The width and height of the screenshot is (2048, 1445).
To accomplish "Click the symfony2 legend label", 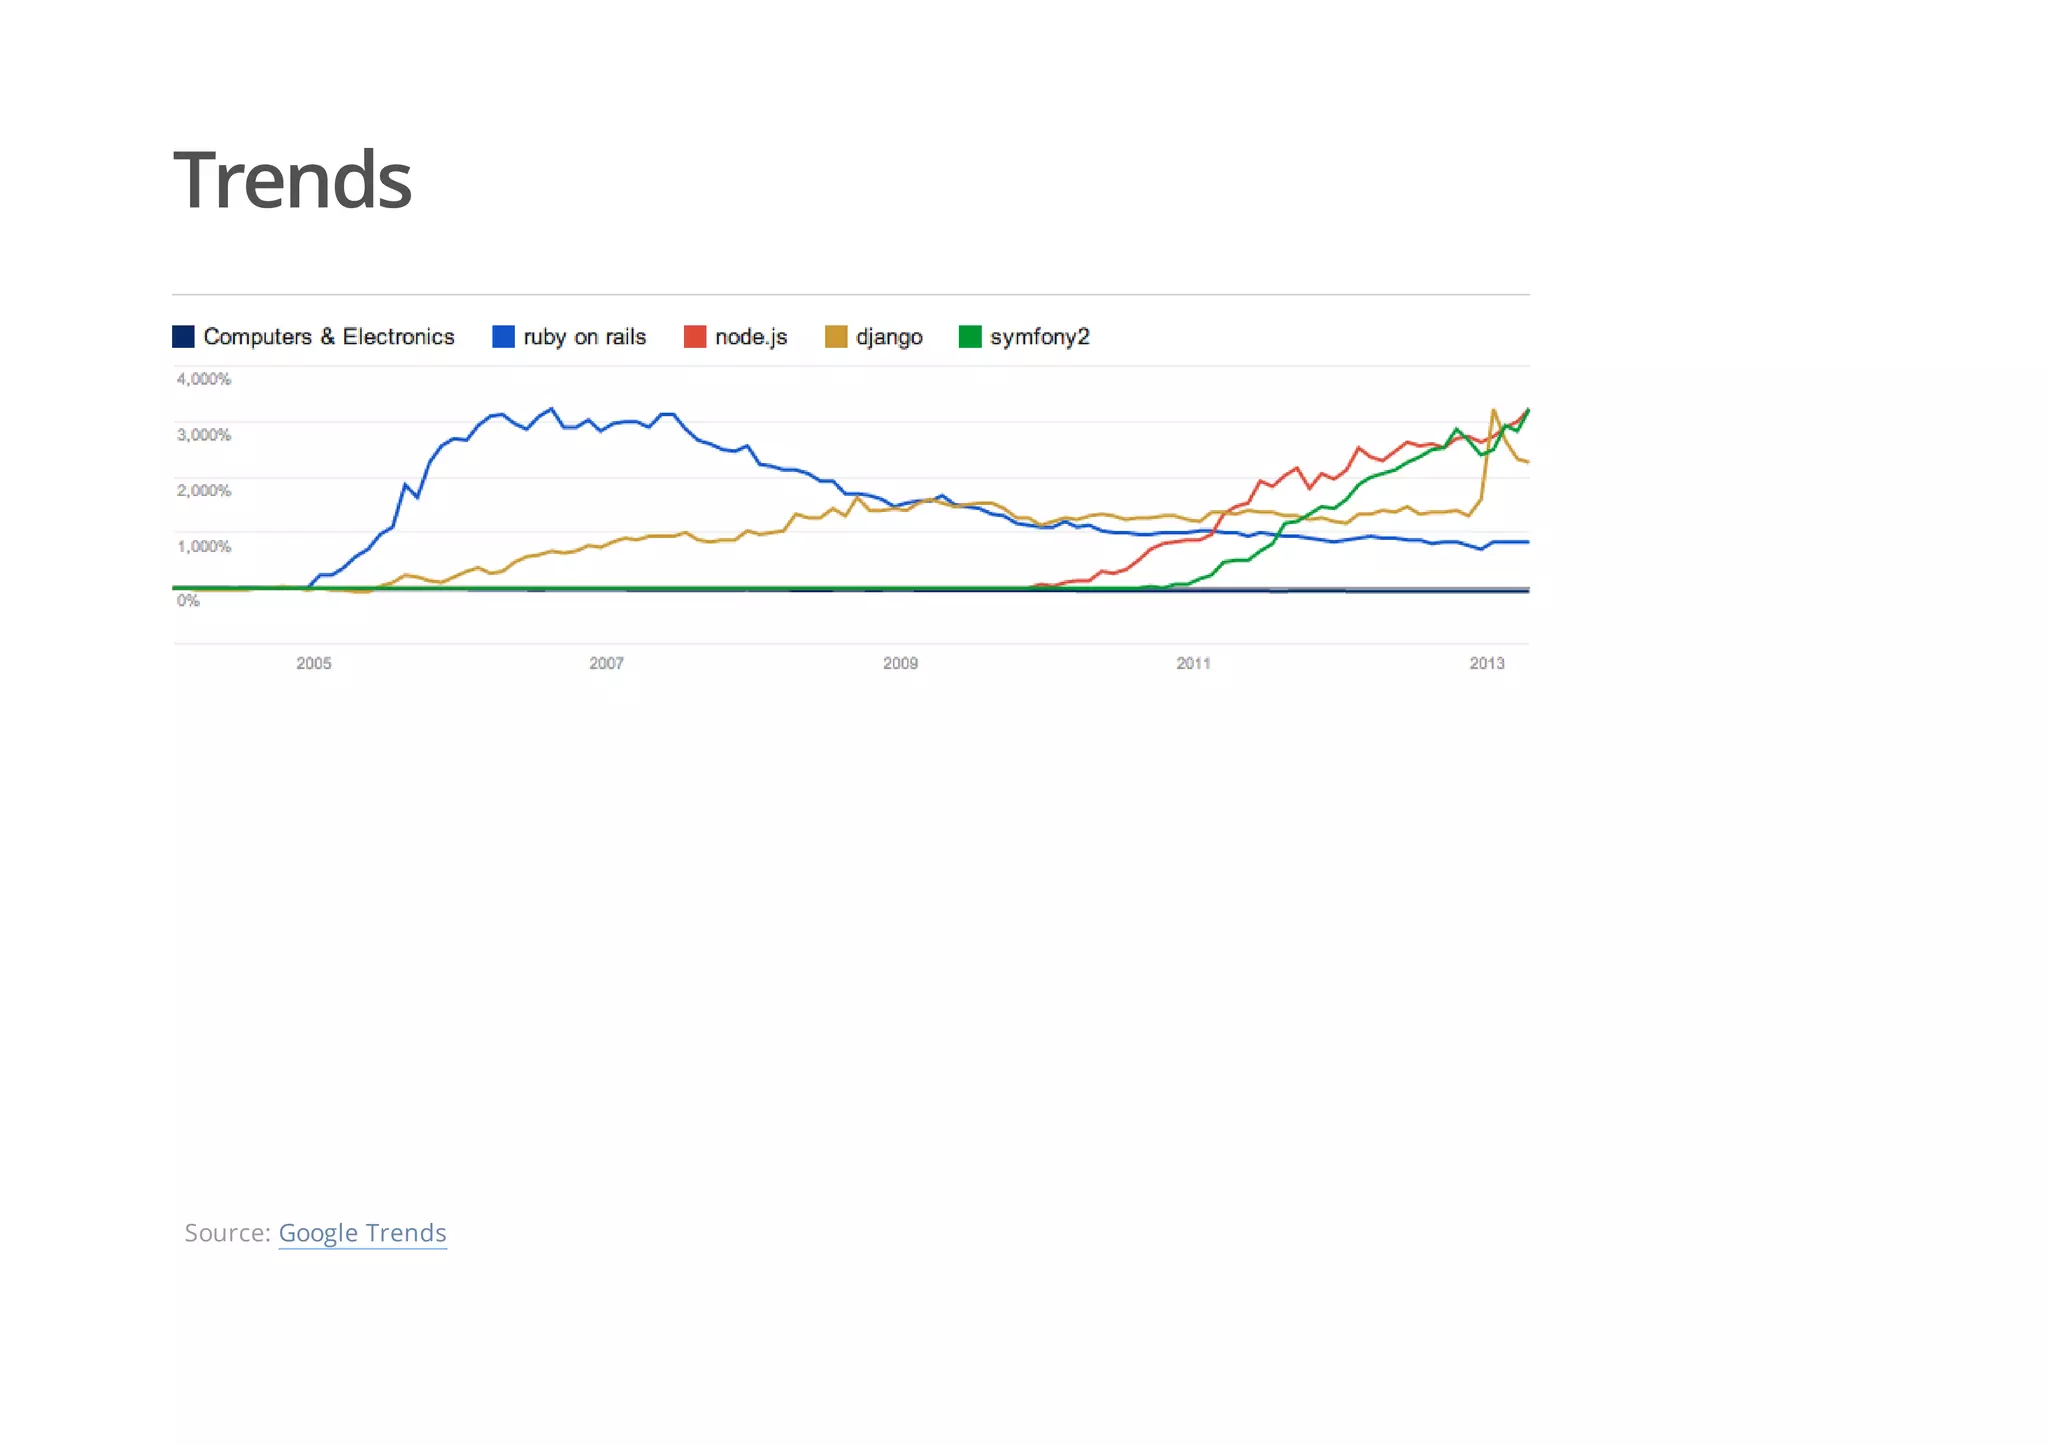I will pos(1039,337).
